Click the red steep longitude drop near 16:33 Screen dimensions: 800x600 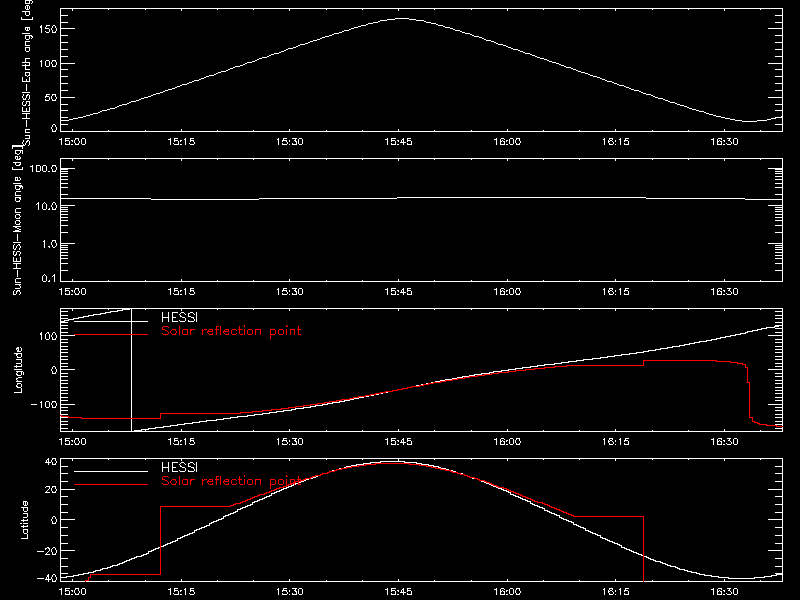coord(749,393)
